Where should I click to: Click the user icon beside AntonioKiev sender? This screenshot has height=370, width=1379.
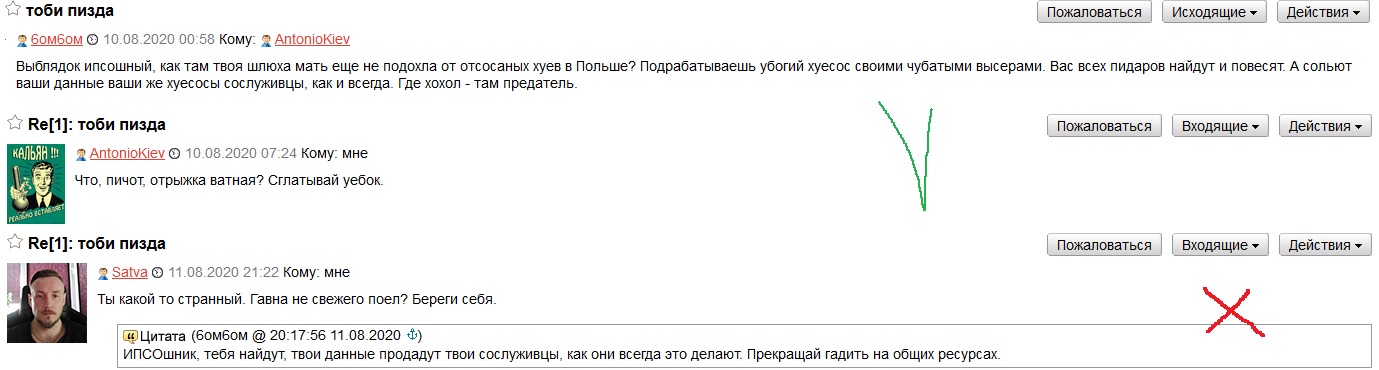82,154
